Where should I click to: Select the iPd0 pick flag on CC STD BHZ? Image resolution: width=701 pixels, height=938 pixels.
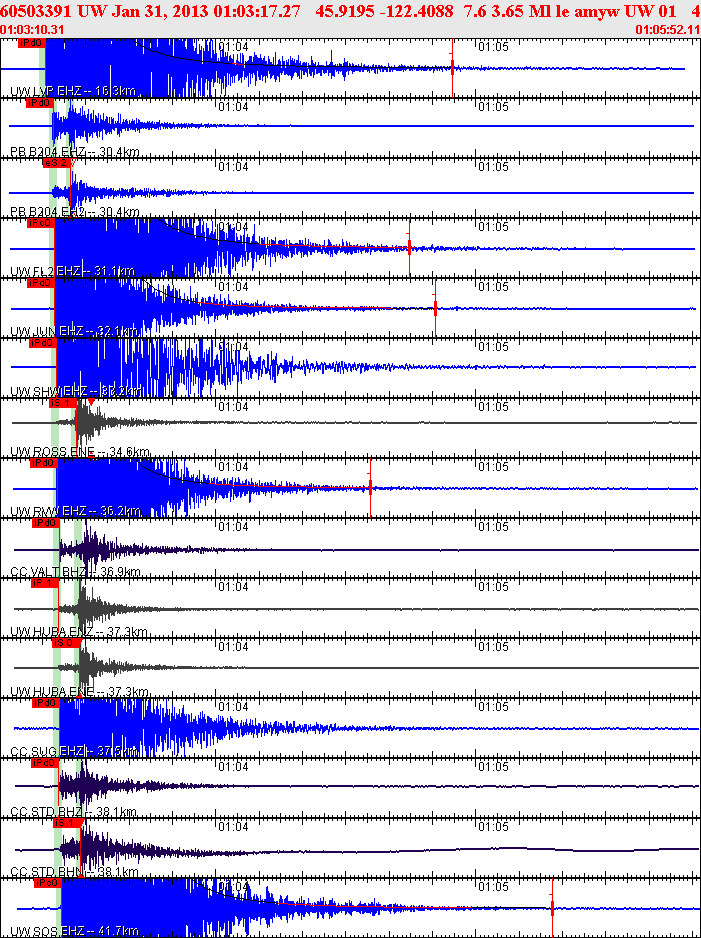[x=45, y=763]
